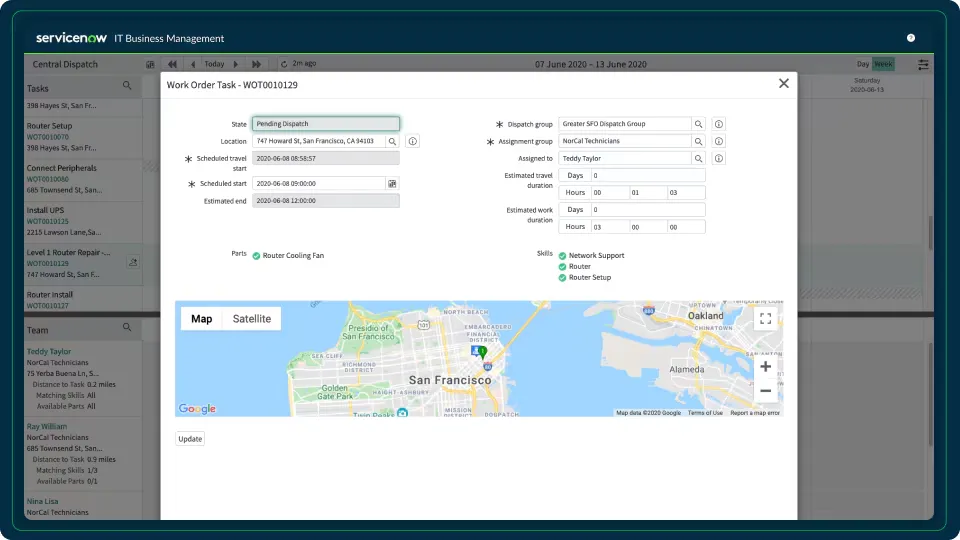Open calendar picker in Central Dispatch toolbar
Screen dimensions: 960x540
[x=150, y=64]
